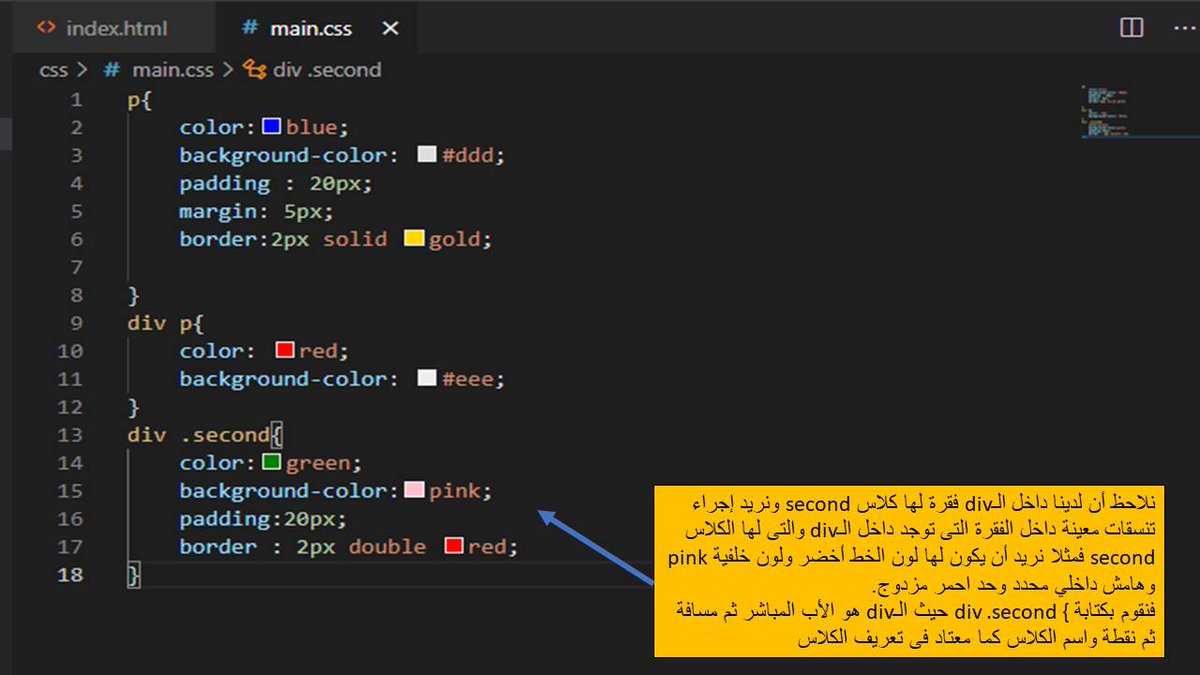Click line number 9 in gutter
Screen dimensions: 1200x675
point(77,323)
